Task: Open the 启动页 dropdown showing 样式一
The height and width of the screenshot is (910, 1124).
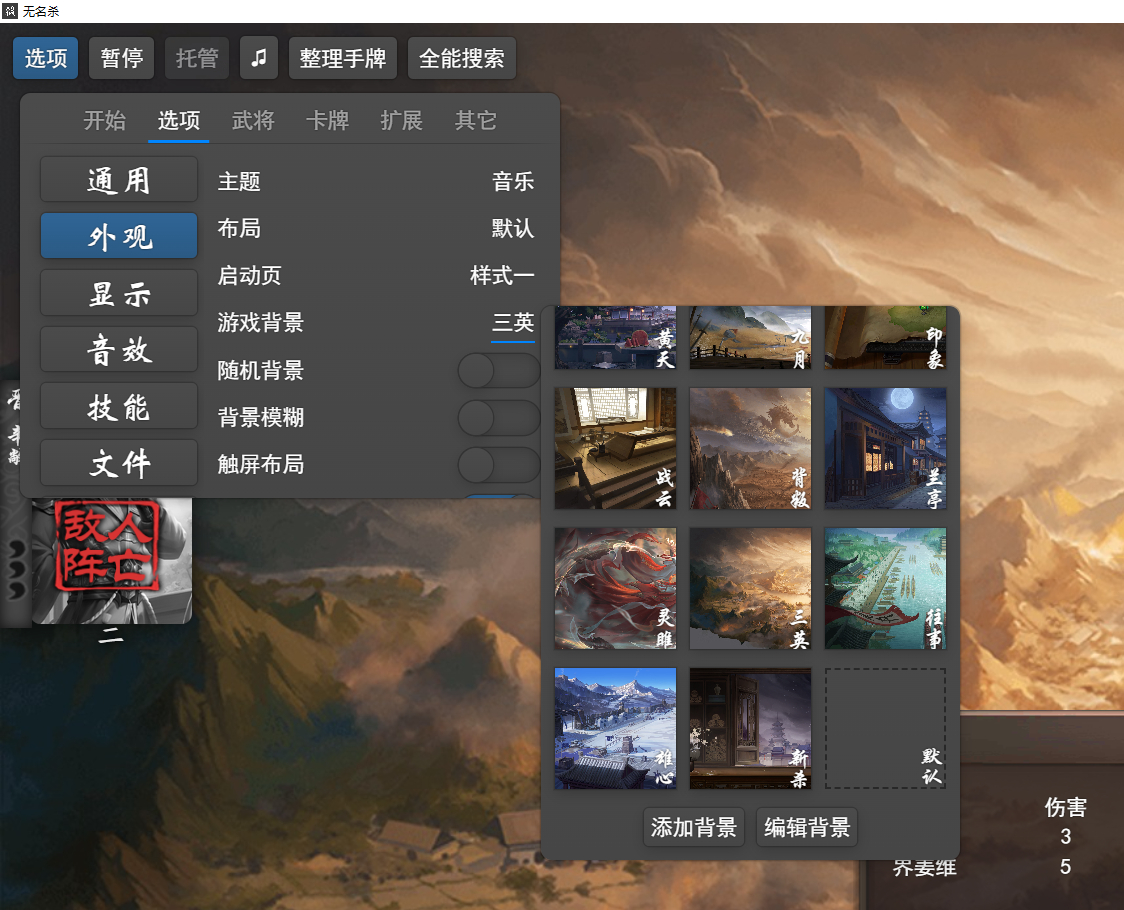Action: click(x=502, y=275)
